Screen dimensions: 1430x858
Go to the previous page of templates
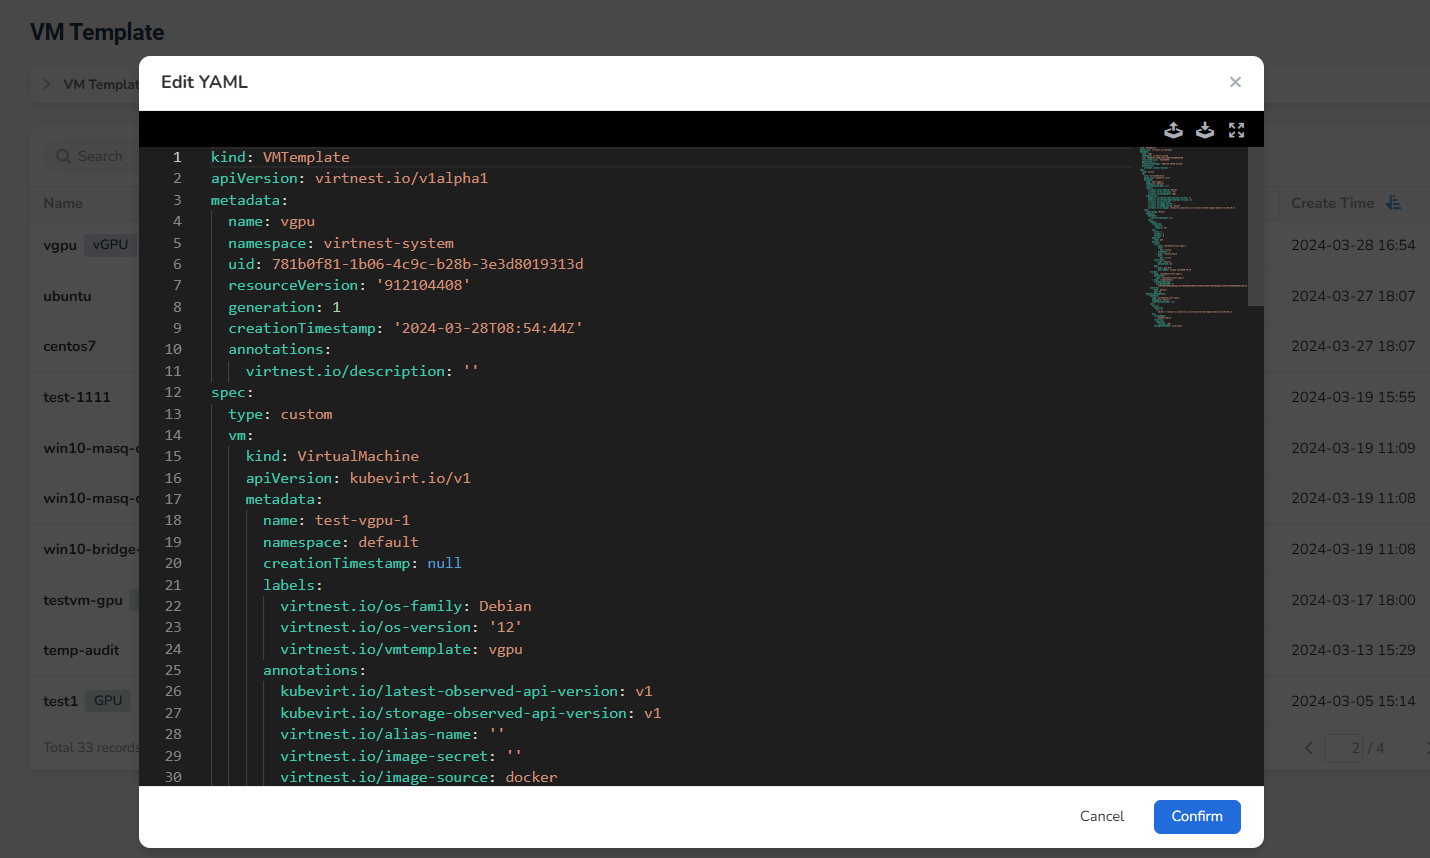[1309, 747]
